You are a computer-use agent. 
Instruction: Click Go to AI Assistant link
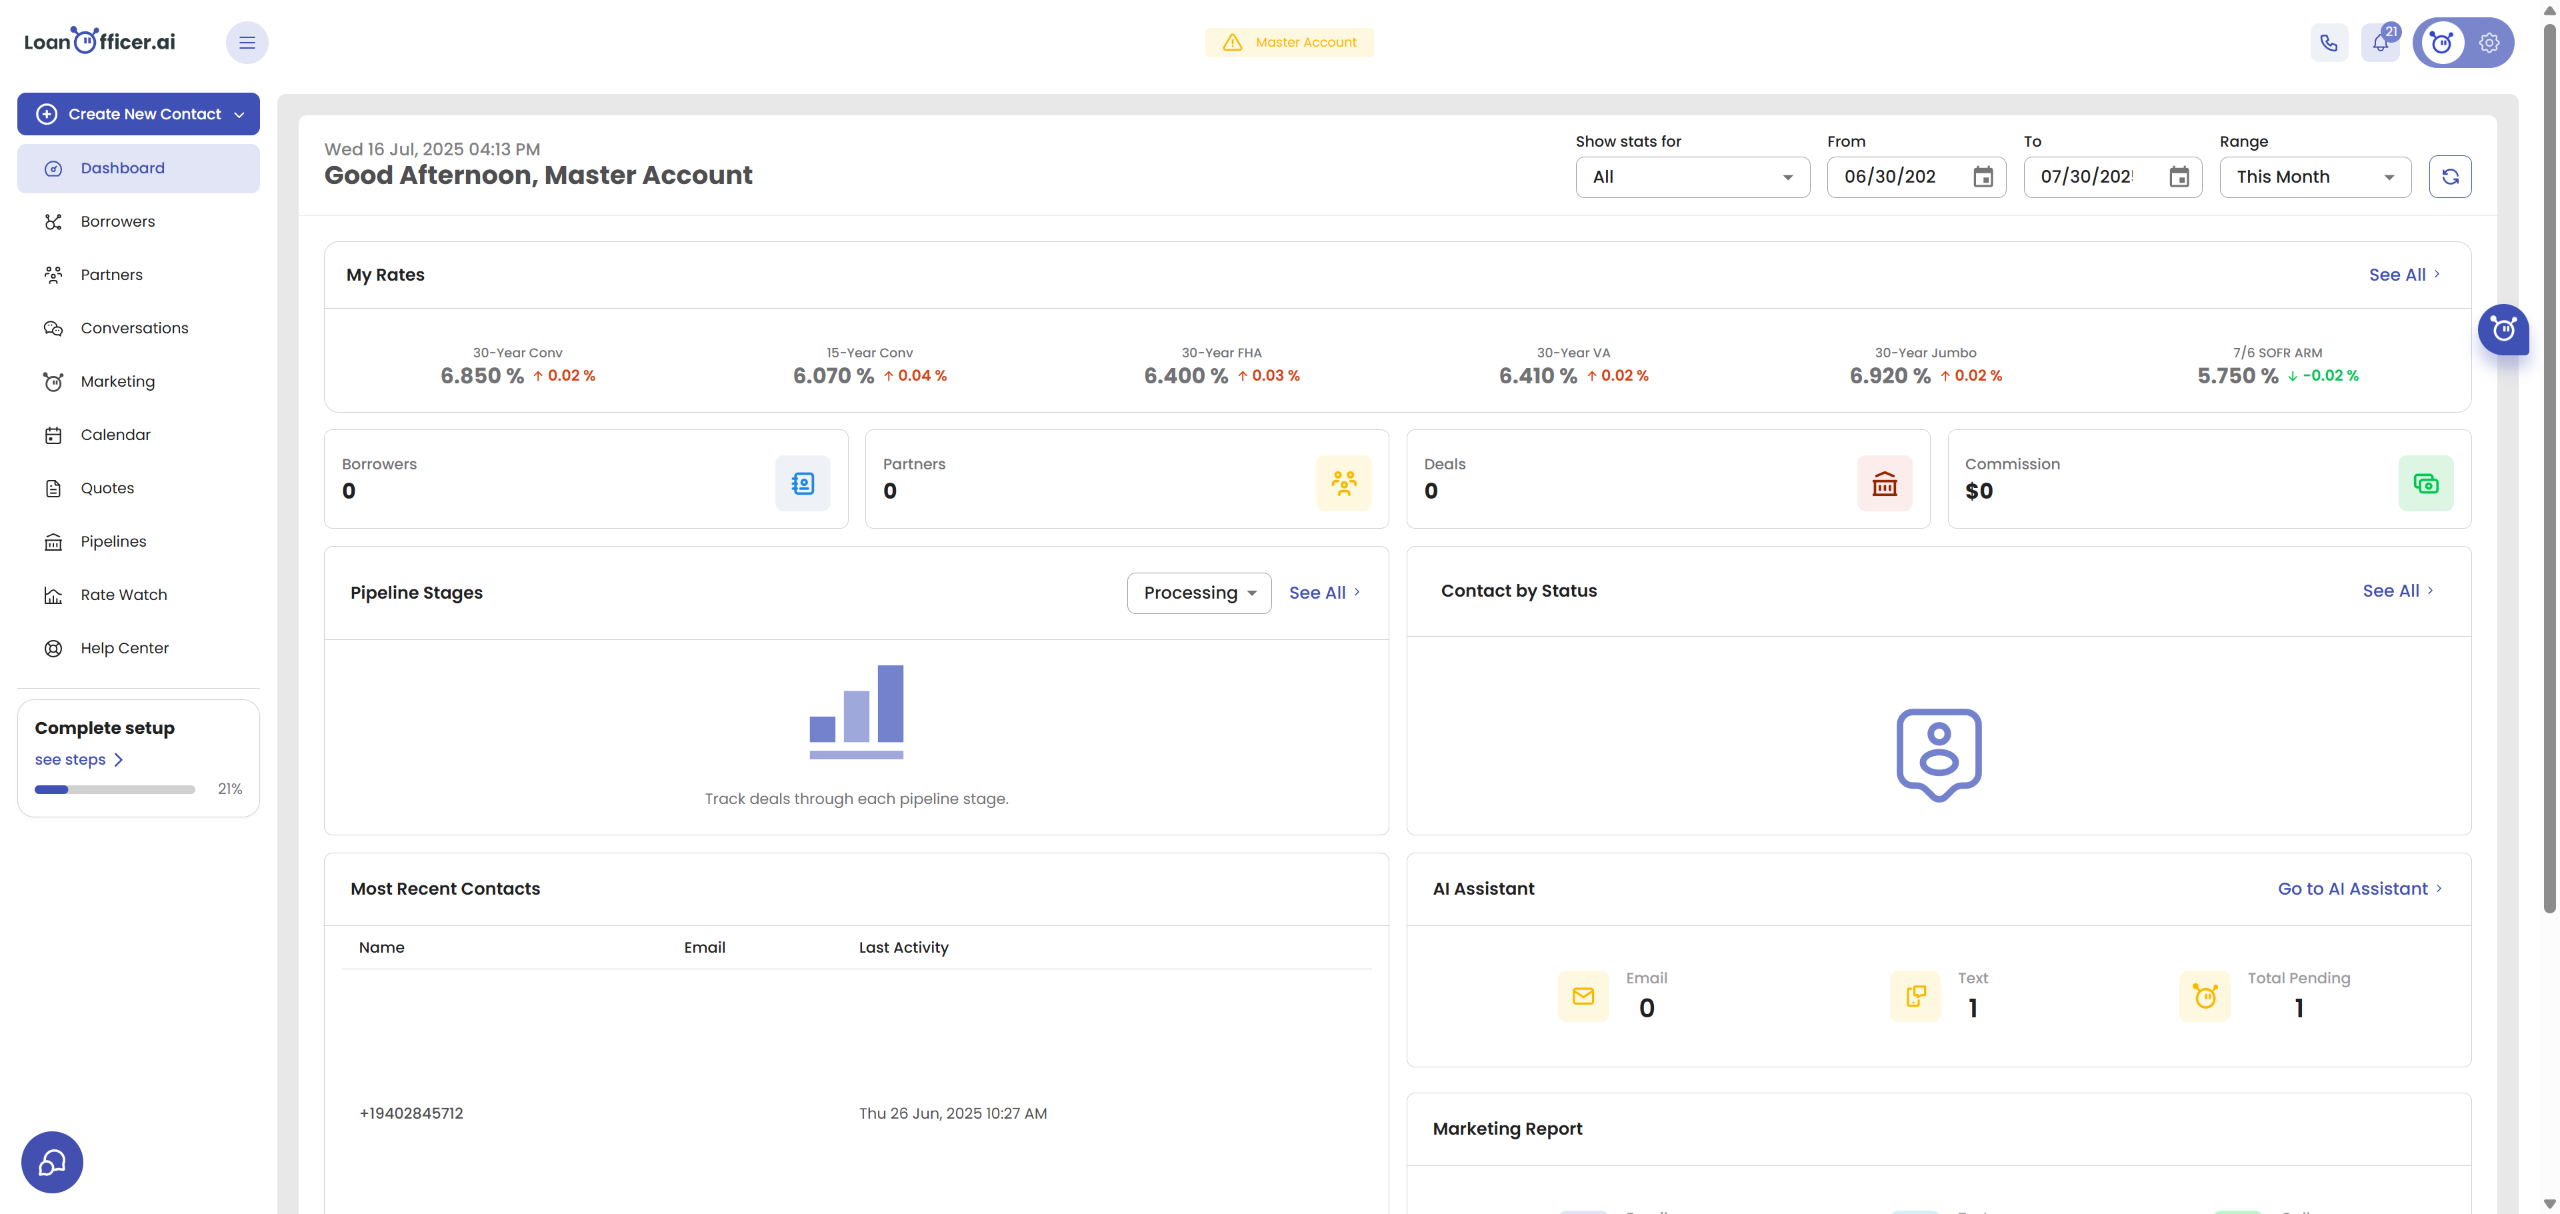pos(2359,889)
